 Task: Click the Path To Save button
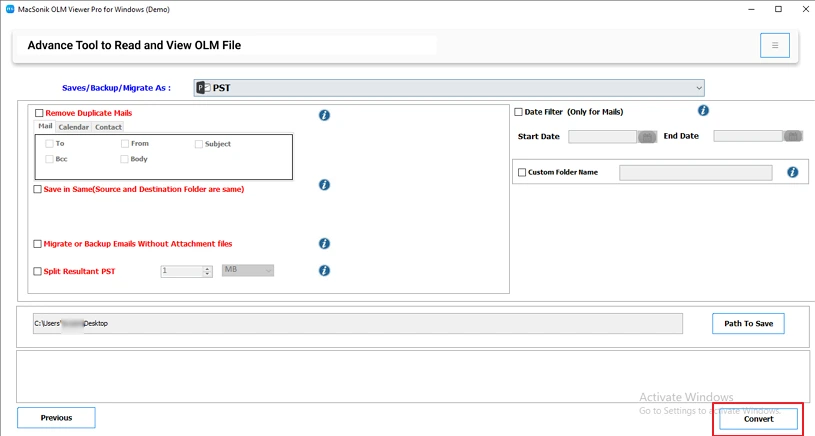coord(748,323)
